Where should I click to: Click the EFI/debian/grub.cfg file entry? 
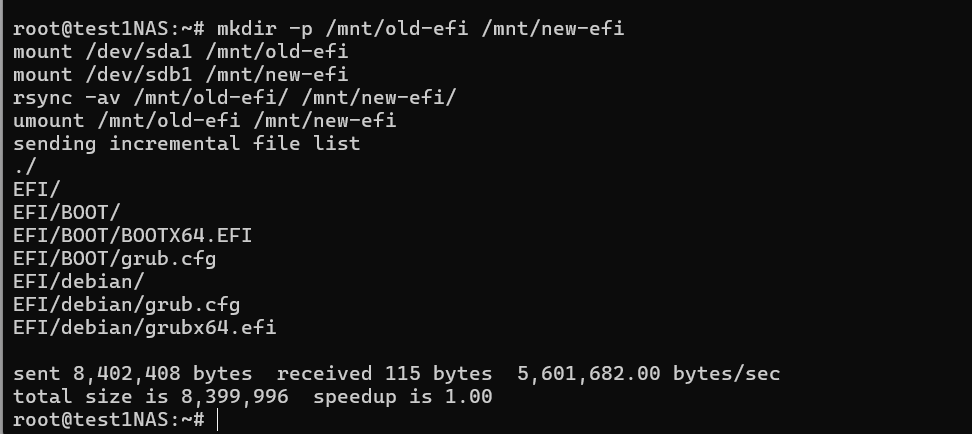[126, 304]
